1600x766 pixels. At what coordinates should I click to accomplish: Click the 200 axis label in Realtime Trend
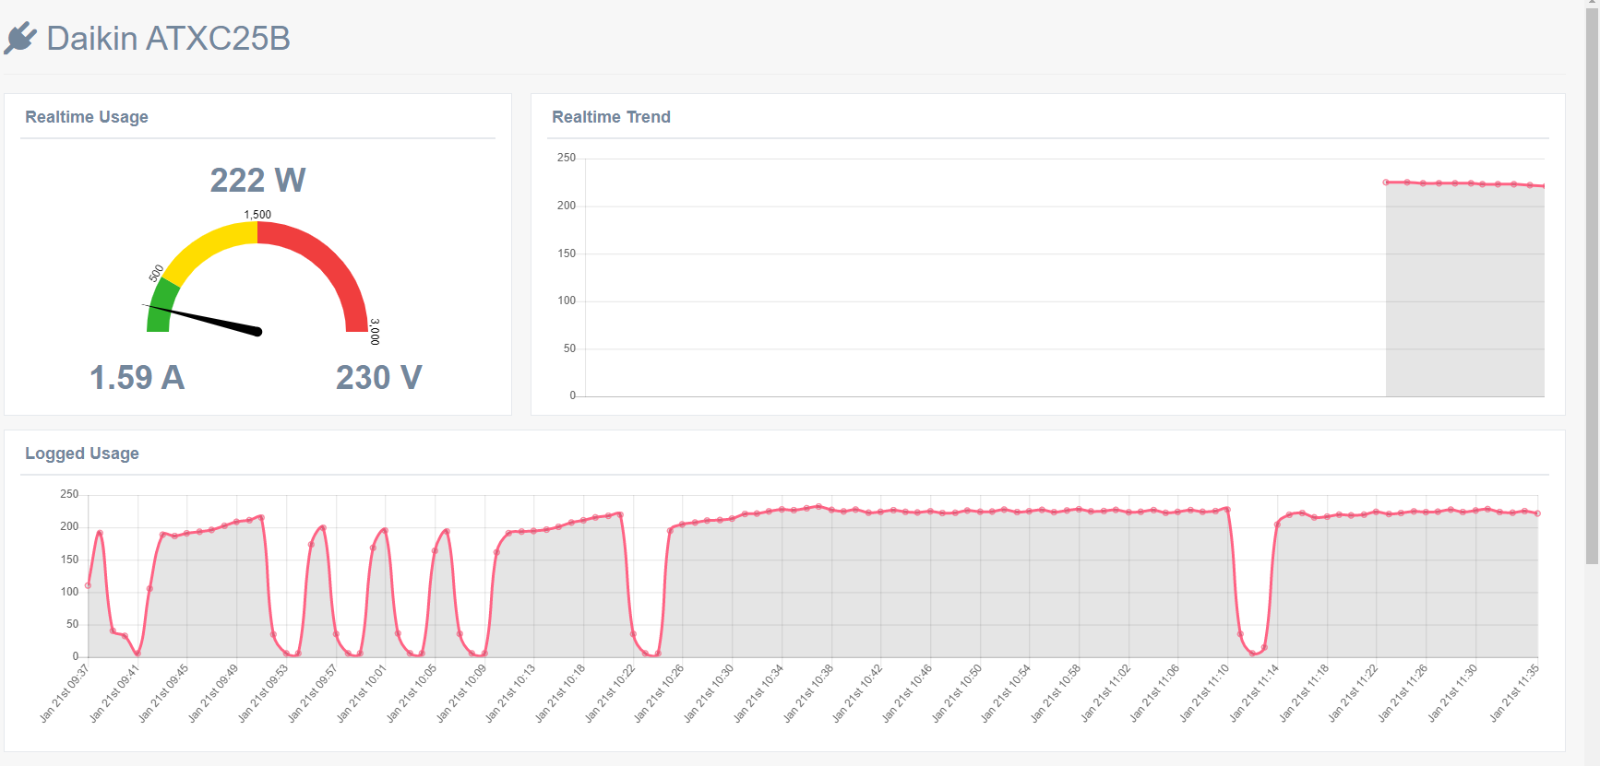[567, 205]
